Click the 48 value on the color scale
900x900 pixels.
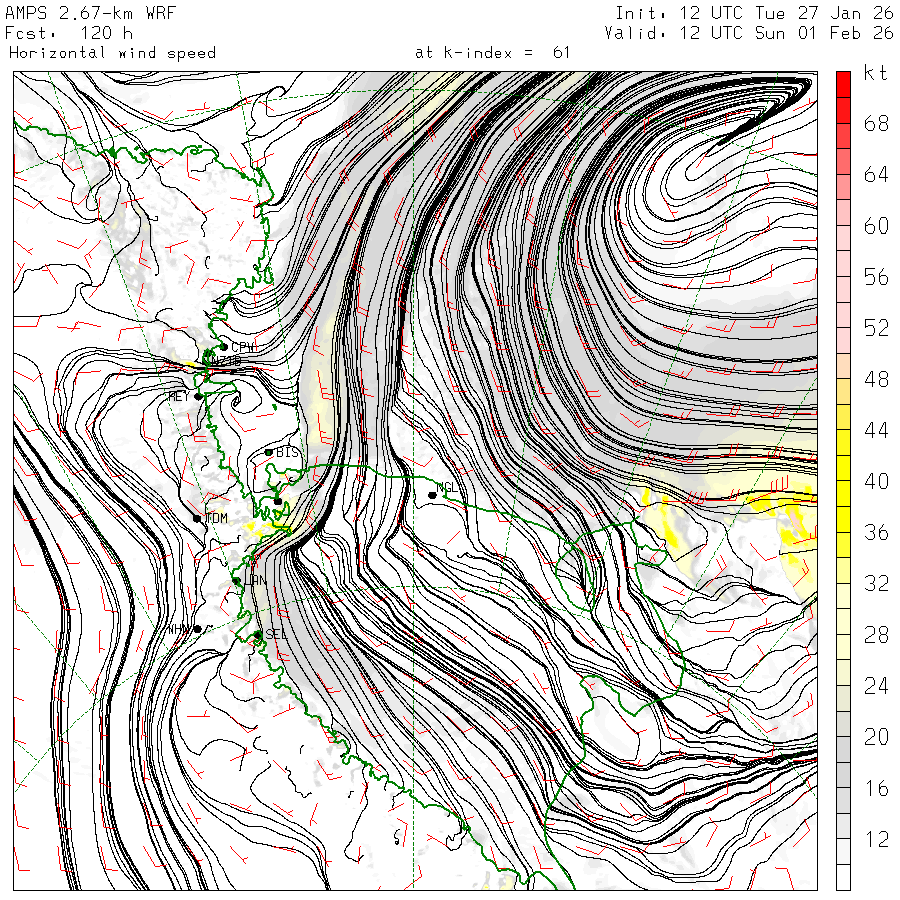coord(876,379)
